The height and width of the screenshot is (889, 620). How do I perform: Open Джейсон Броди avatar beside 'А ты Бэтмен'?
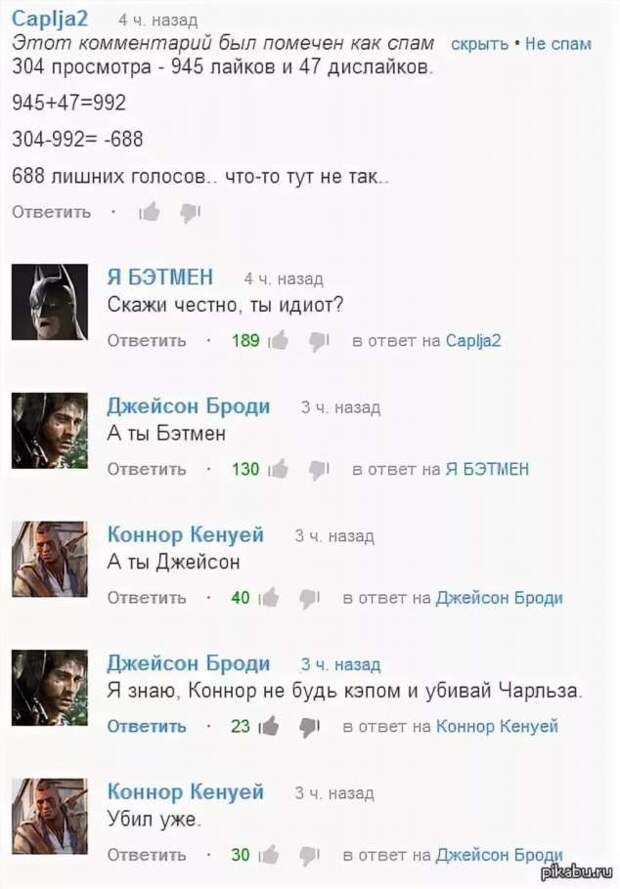point(50,430)
